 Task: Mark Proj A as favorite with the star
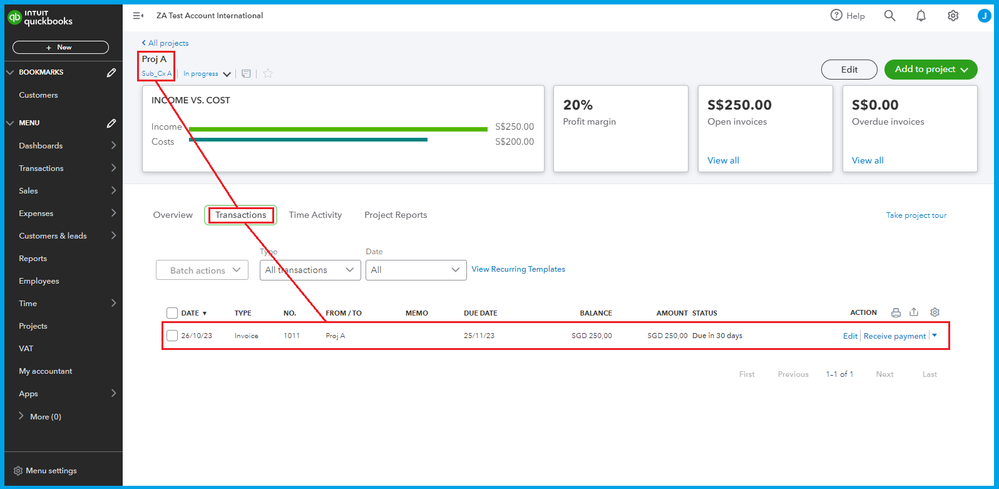coord(268,74)
